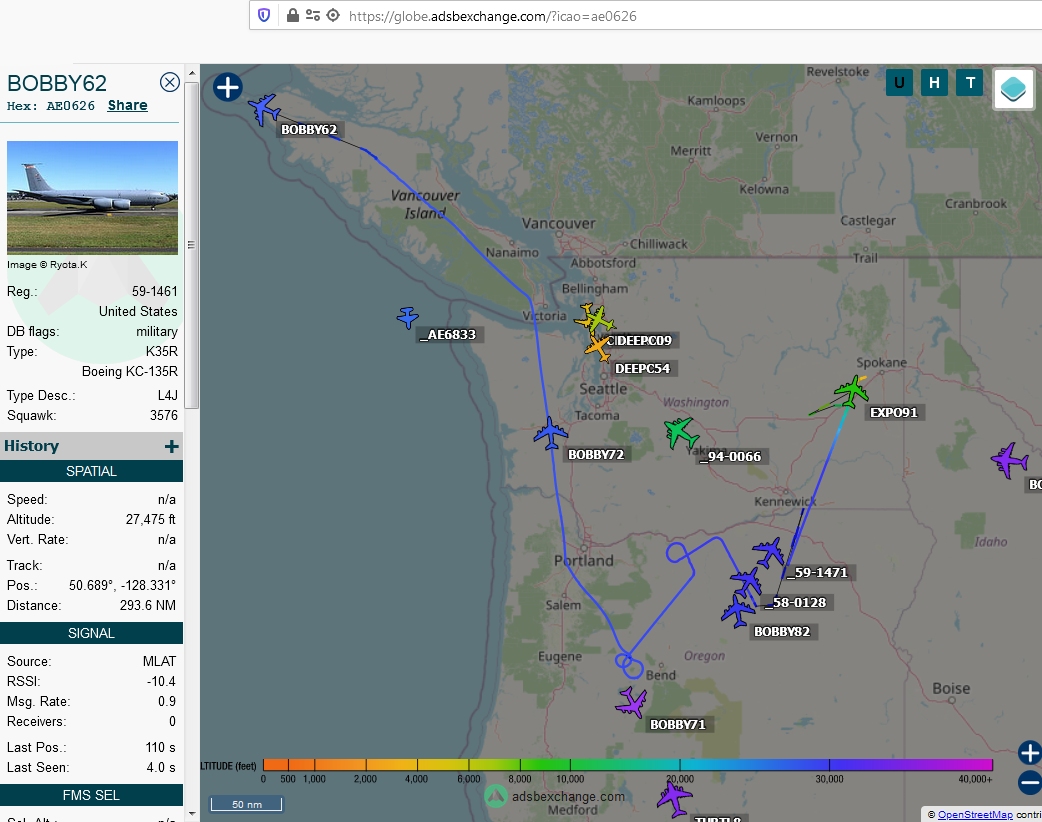
Task: Select the _58-0128 aircraft icon
Action: click(x=746, y=582)
